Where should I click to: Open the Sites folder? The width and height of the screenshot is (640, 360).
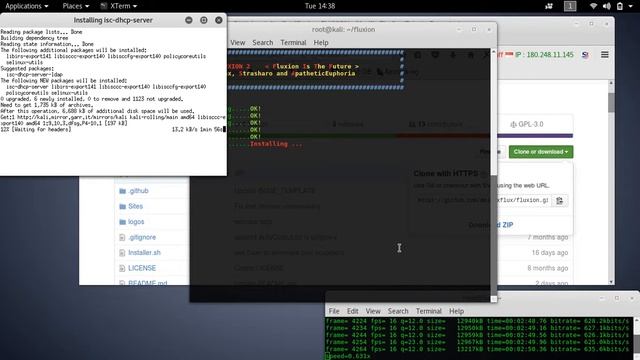tap(136, 206)
